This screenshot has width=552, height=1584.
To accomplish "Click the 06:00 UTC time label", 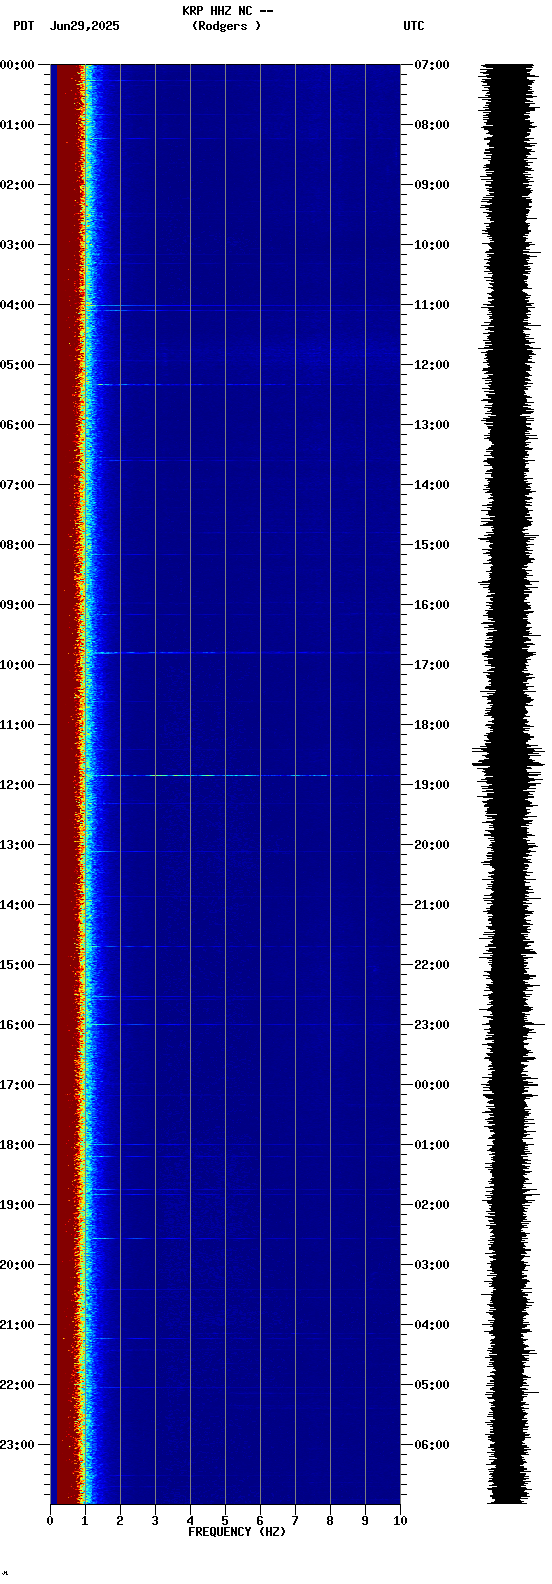I will tap(432, 1445).
